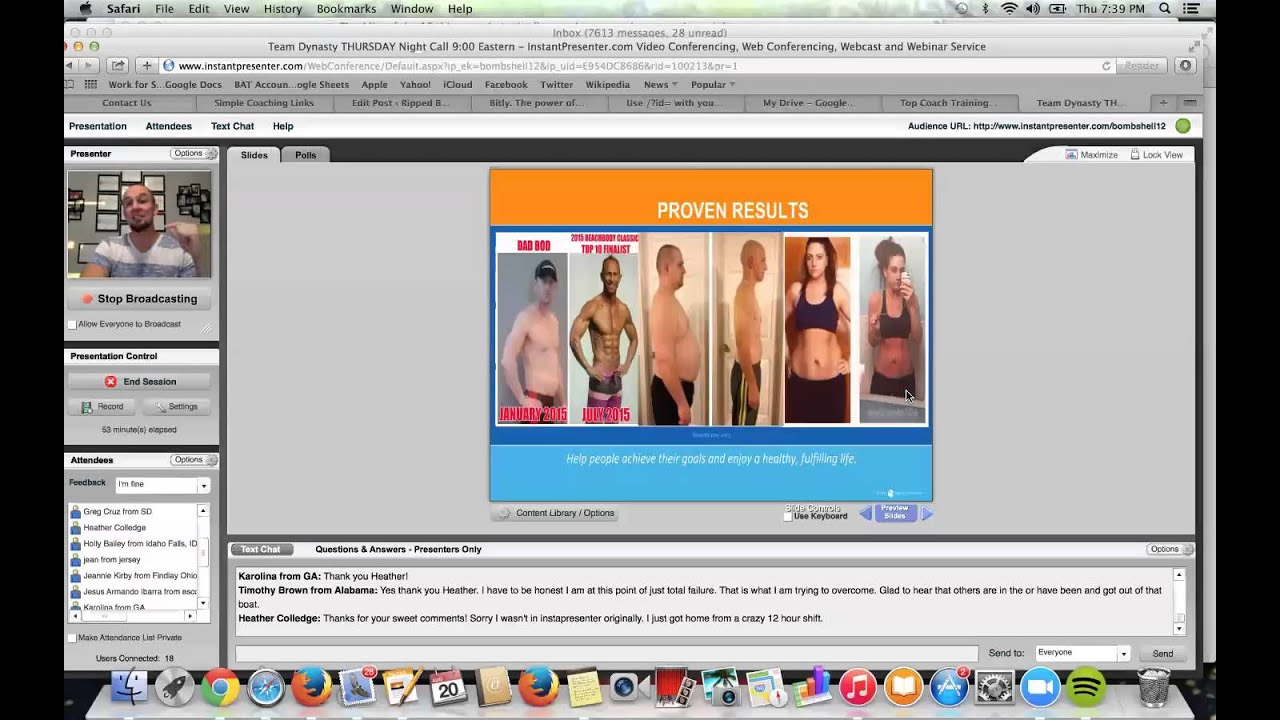The image size is (1280, 720).
Task: Click the Safari back arrow
Action: point(70,66)
